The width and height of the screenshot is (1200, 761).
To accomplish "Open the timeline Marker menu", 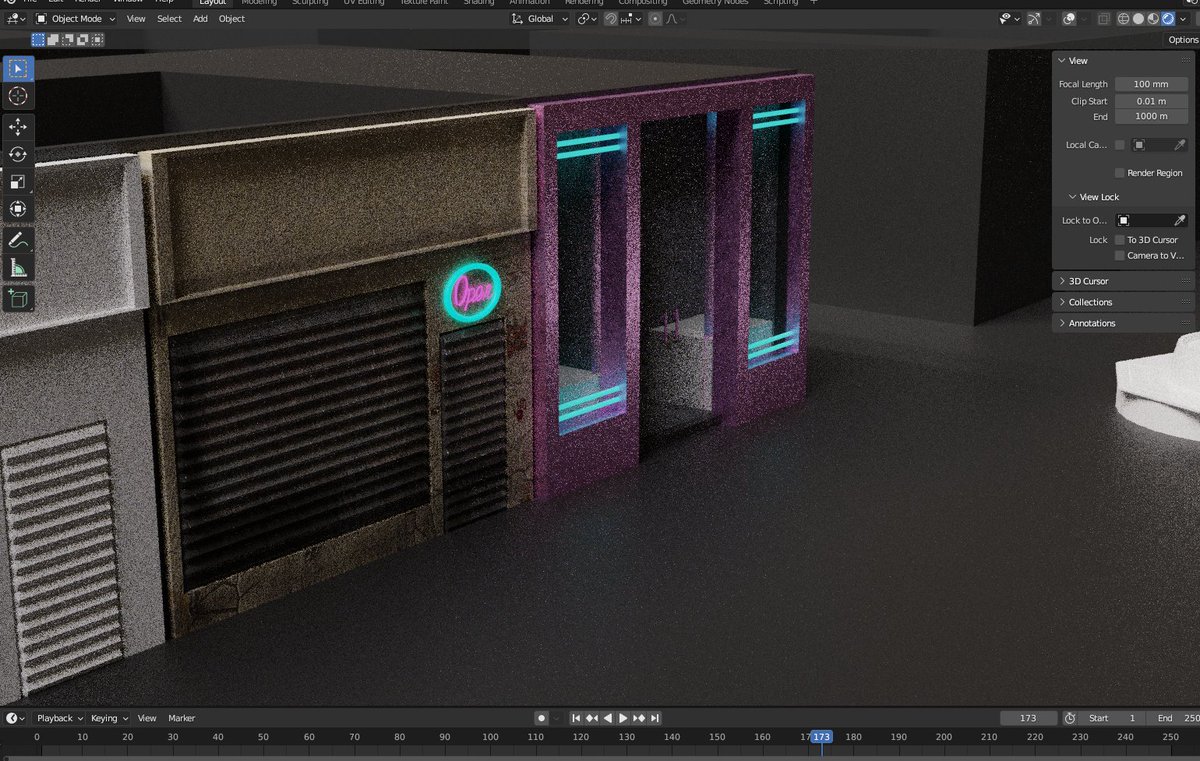I will tap(181, 718).
